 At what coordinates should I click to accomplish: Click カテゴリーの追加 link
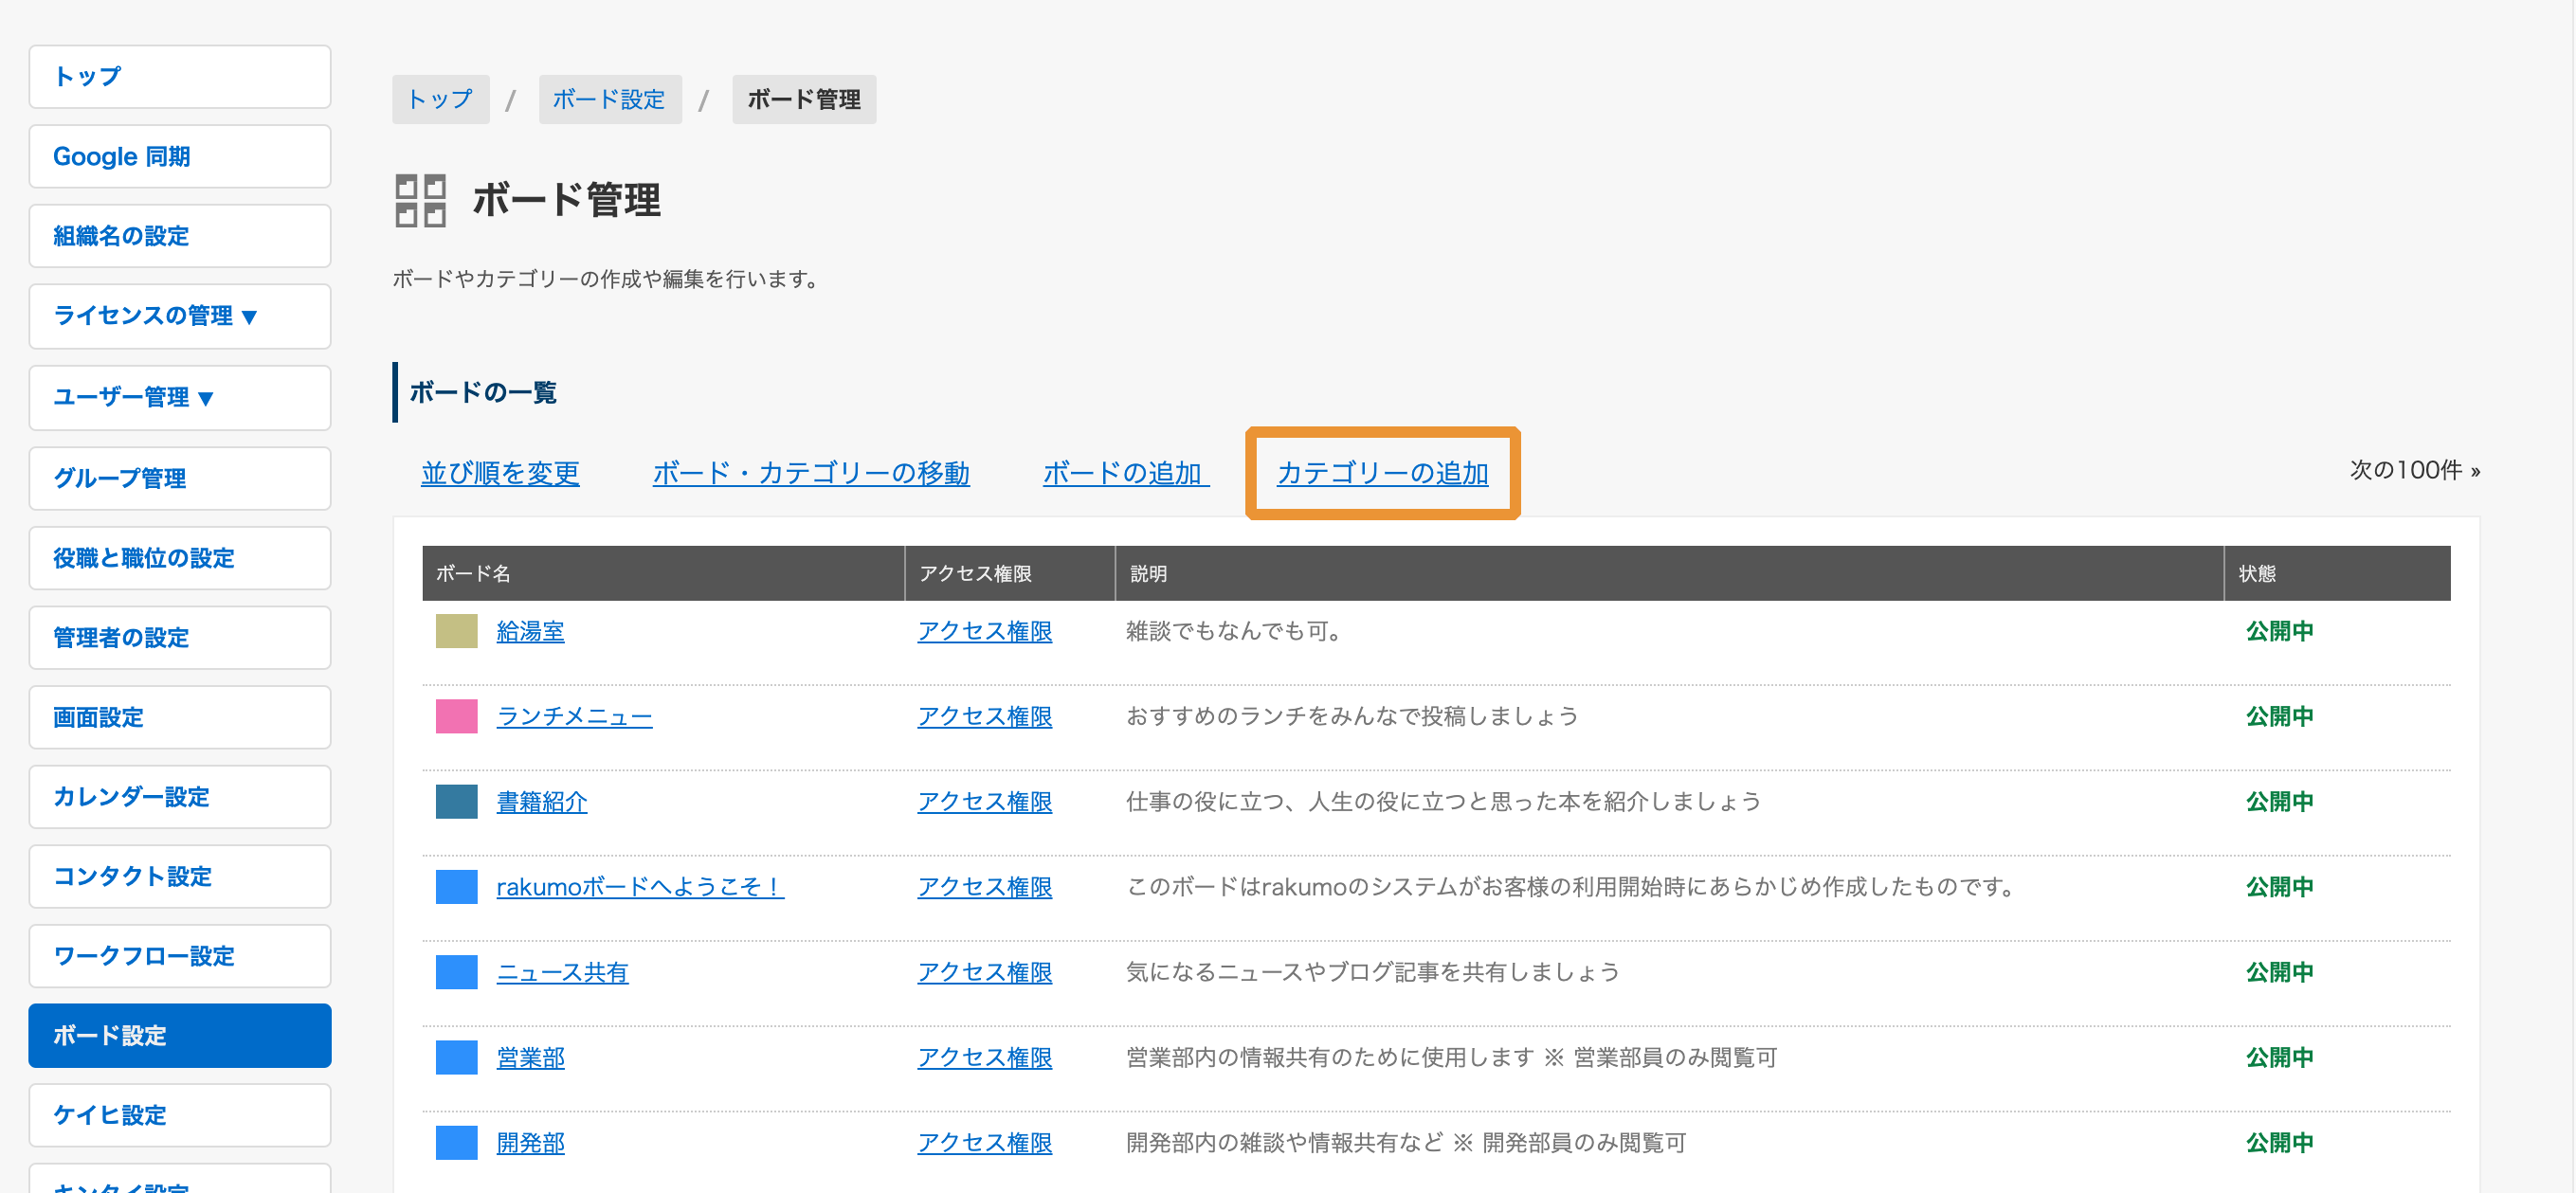click(1382, 473)
